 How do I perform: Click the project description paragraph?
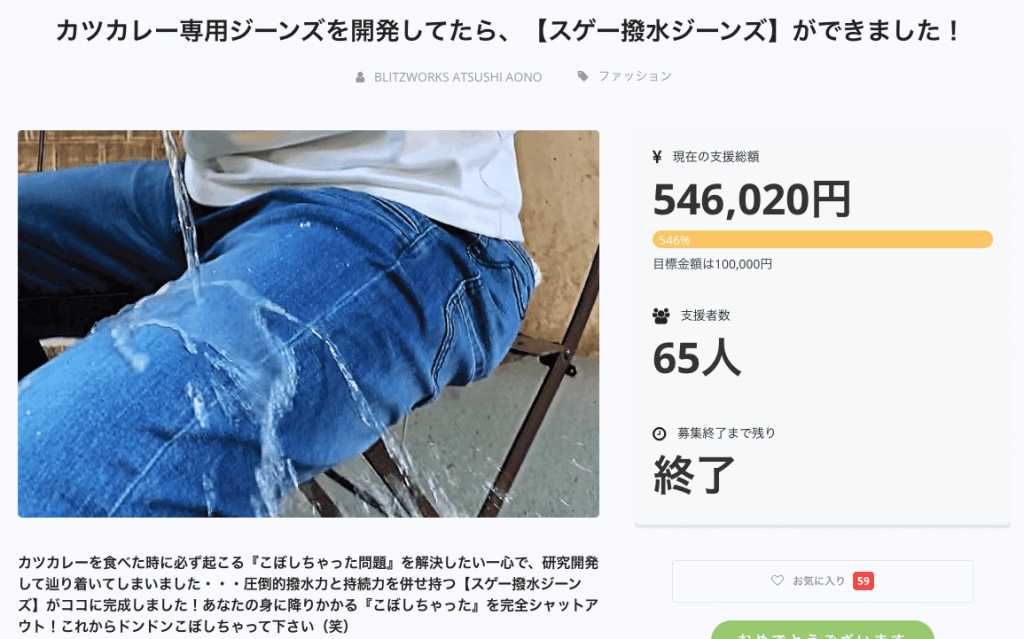point(308,594)
